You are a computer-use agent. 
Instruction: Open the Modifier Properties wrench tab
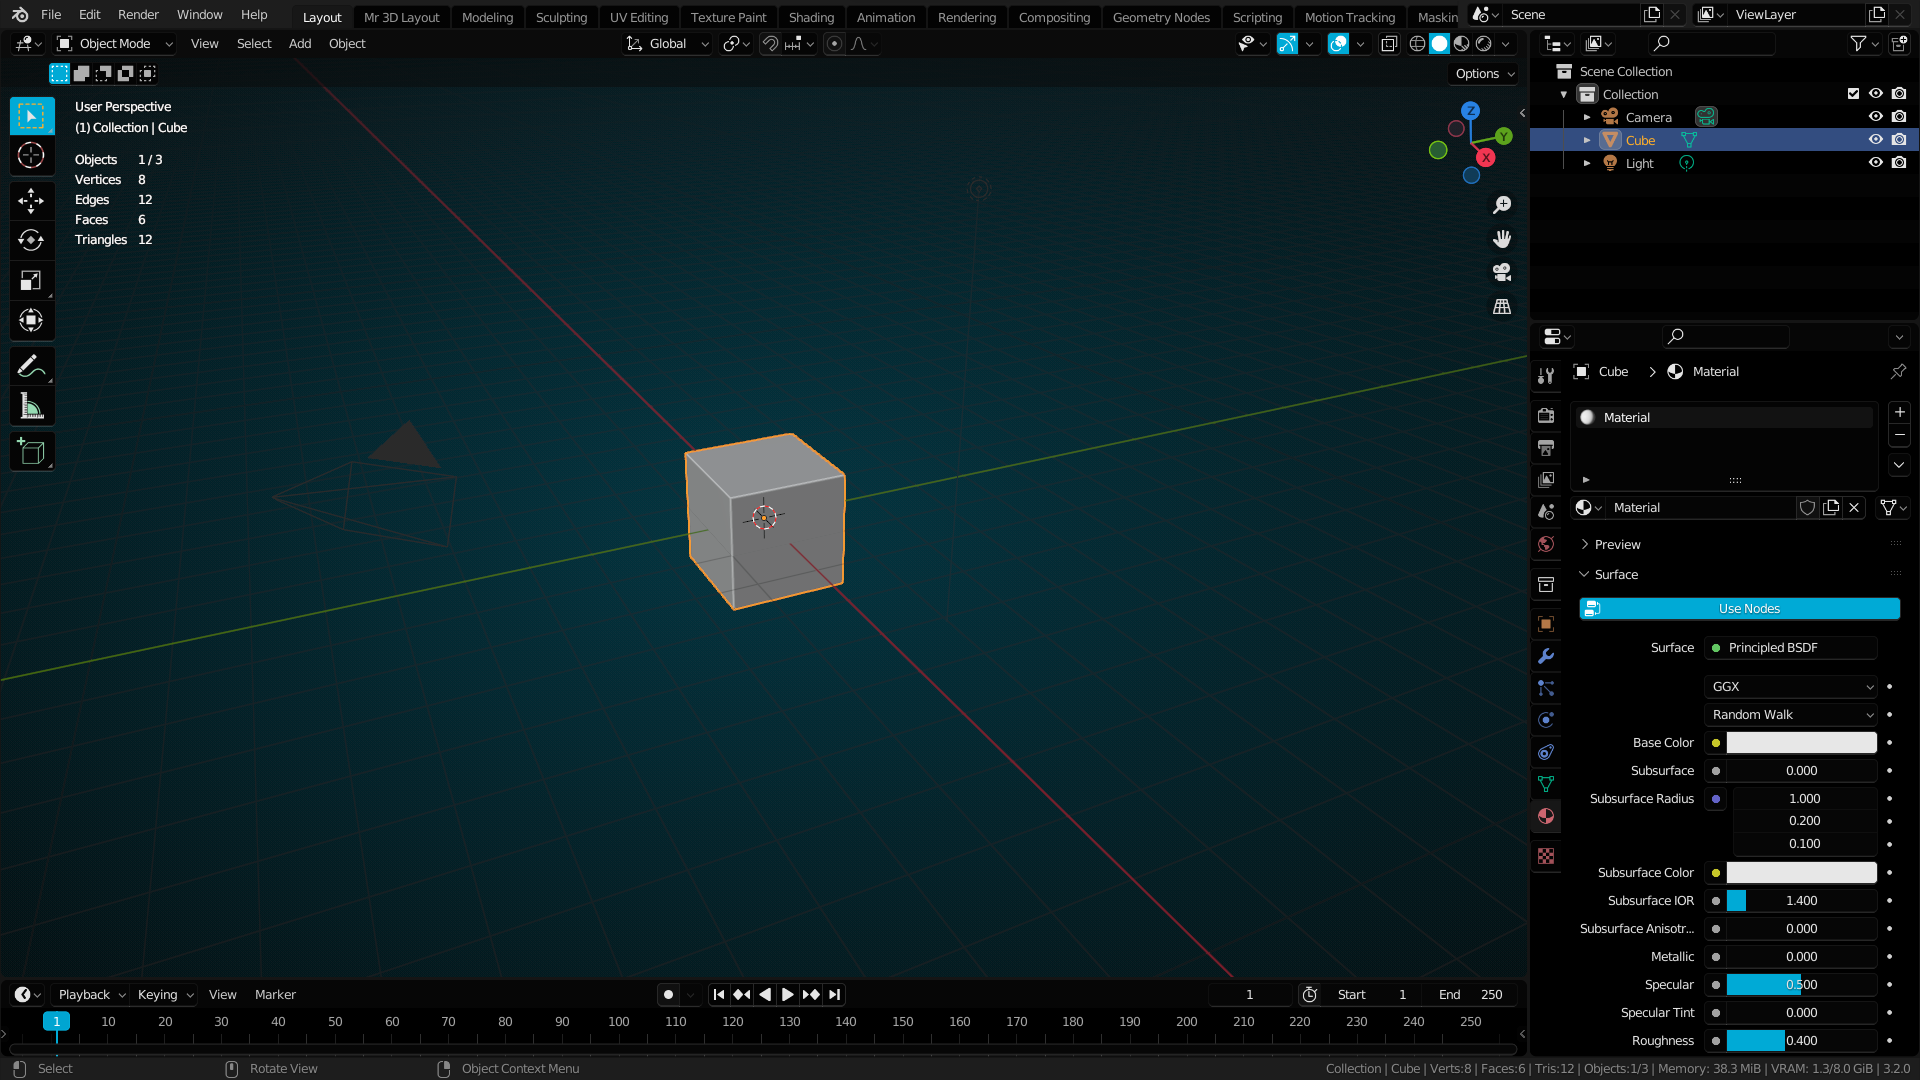(x=1546, y=656)
